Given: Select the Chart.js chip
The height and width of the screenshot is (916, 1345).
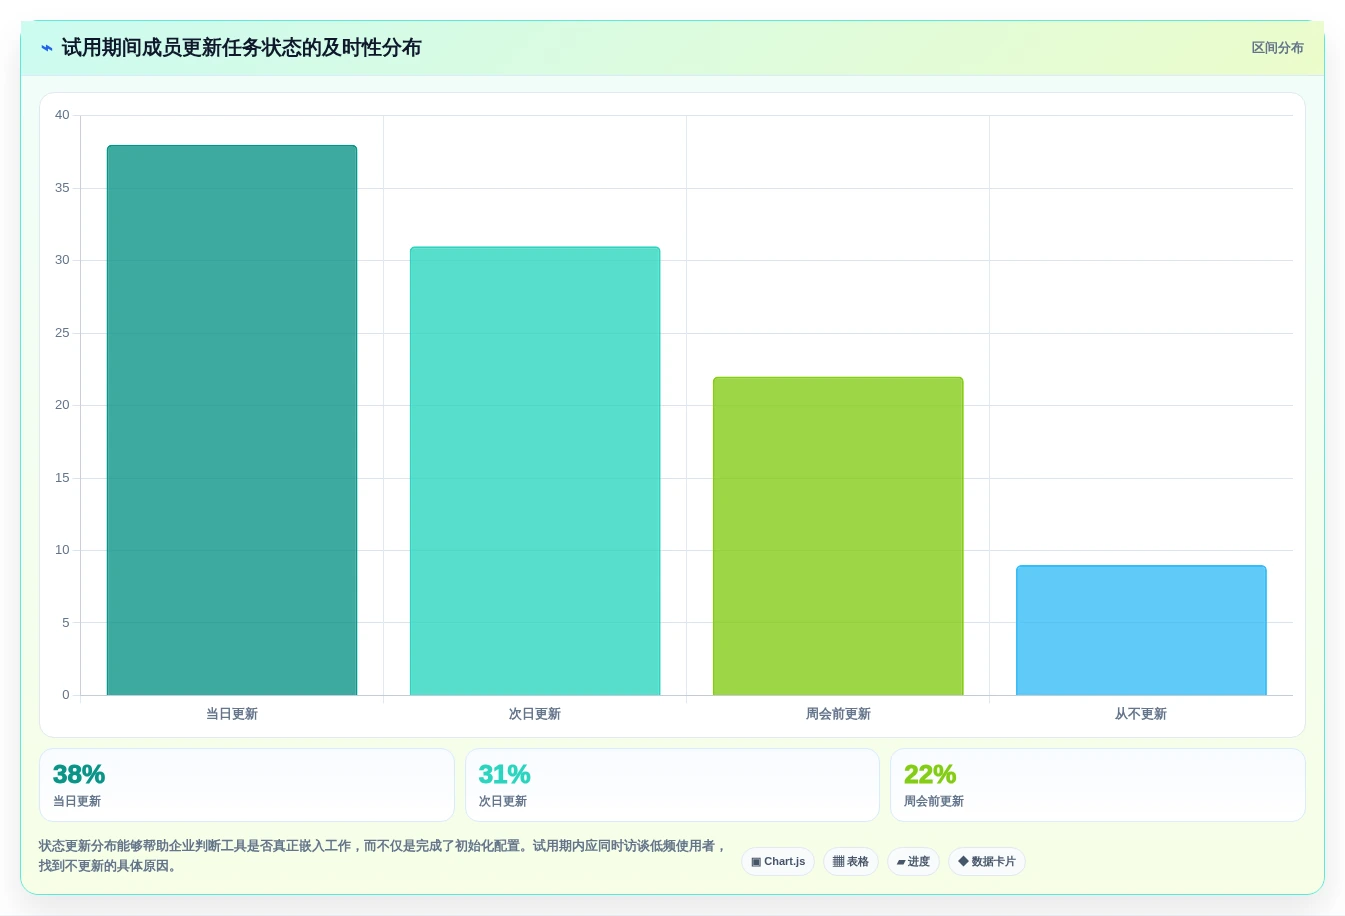Looking at the screenshot, I should (x=778, y=862).
